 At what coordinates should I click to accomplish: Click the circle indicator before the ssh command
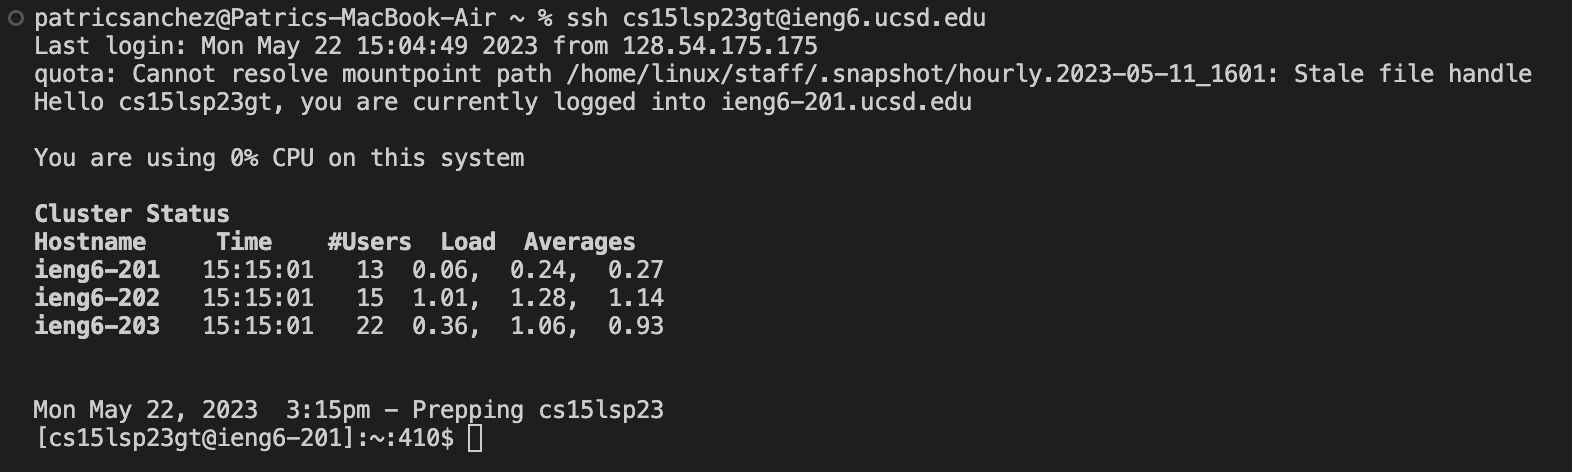pyautogui.click(x=14, y=18)
